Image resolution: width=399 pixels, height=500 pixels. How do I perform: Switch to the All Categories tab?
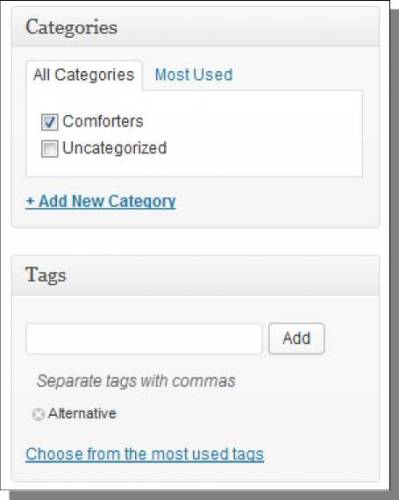point(84,75)
